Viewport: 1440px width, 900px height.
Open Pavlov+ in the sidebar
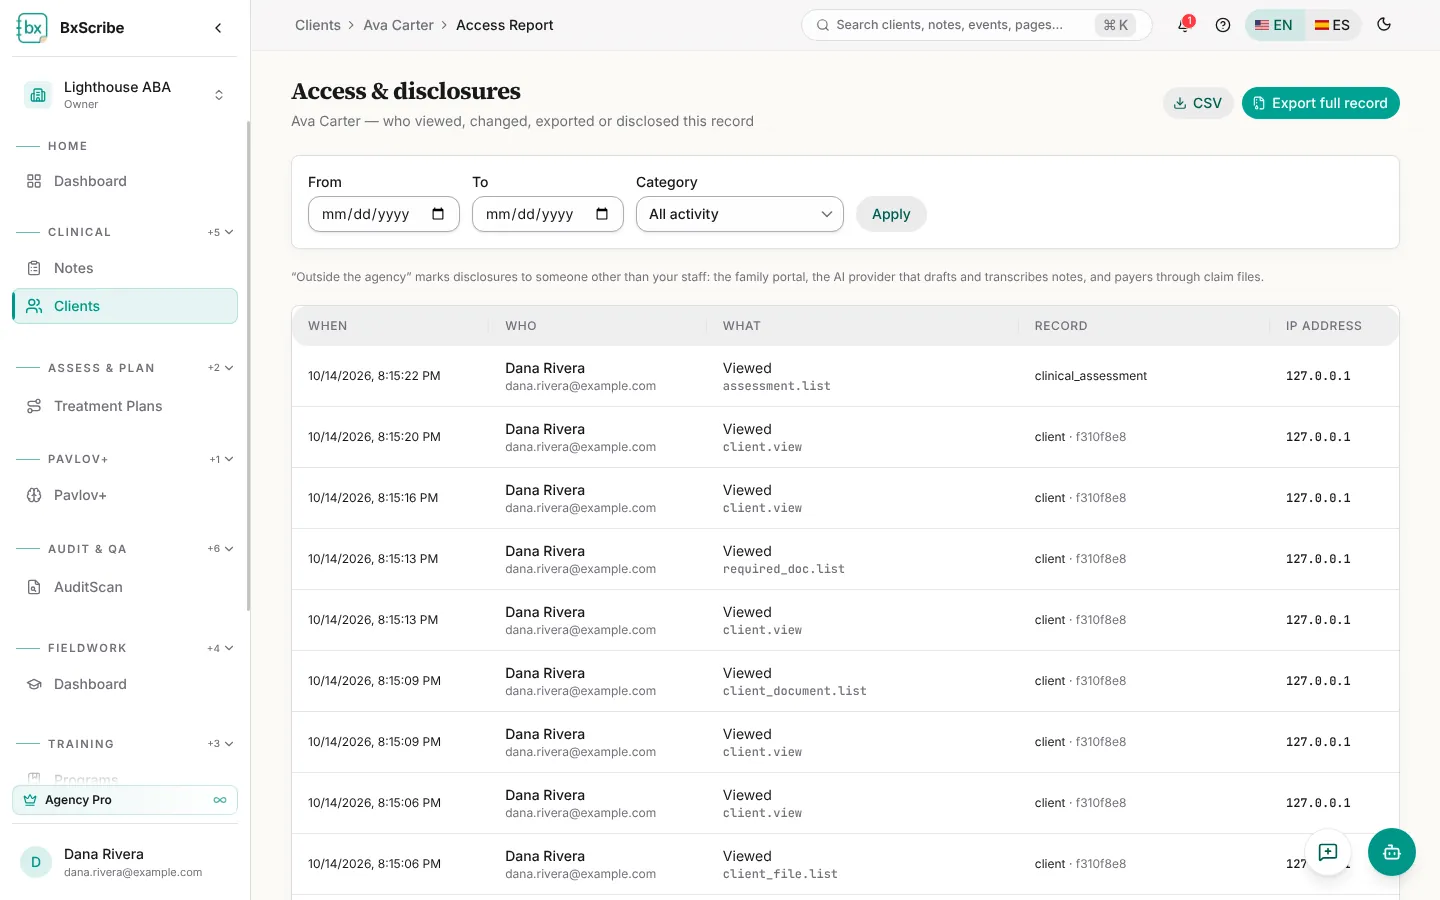[x=125, y=495]
